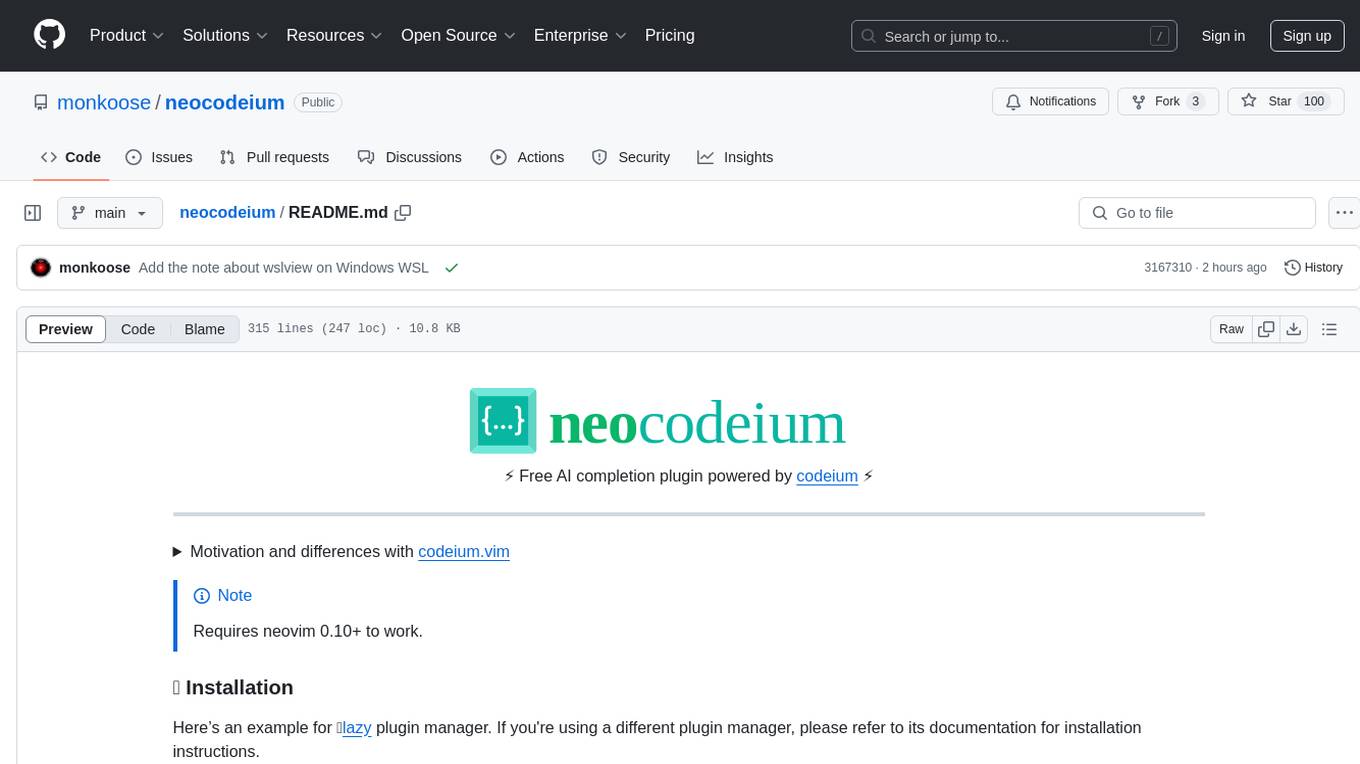Expand the file tree side panel
The height and width of the screenshot is (764, 1360).
click(x=33, y=213)
